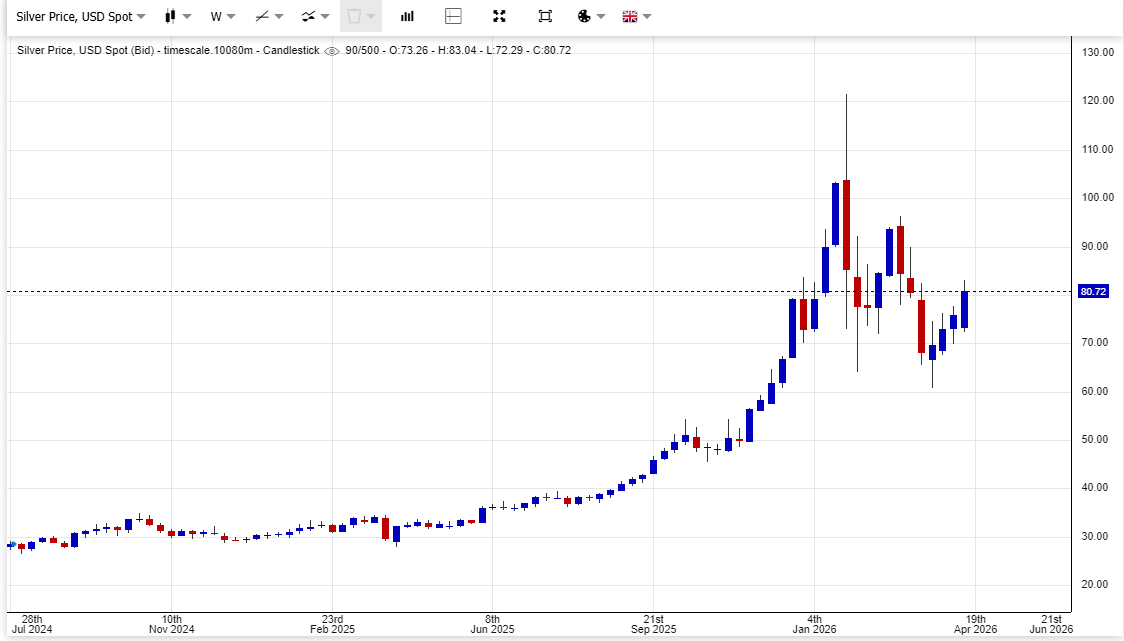Click the fit-to-screen frame icon

(545, 16)
